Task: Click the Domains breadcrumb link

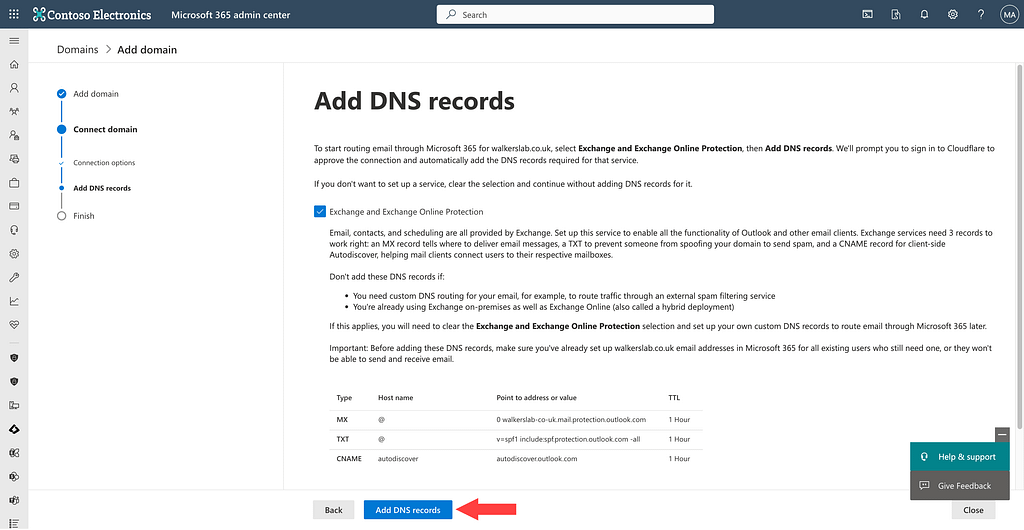Action: pyautogui.click(x=77, y=49)
